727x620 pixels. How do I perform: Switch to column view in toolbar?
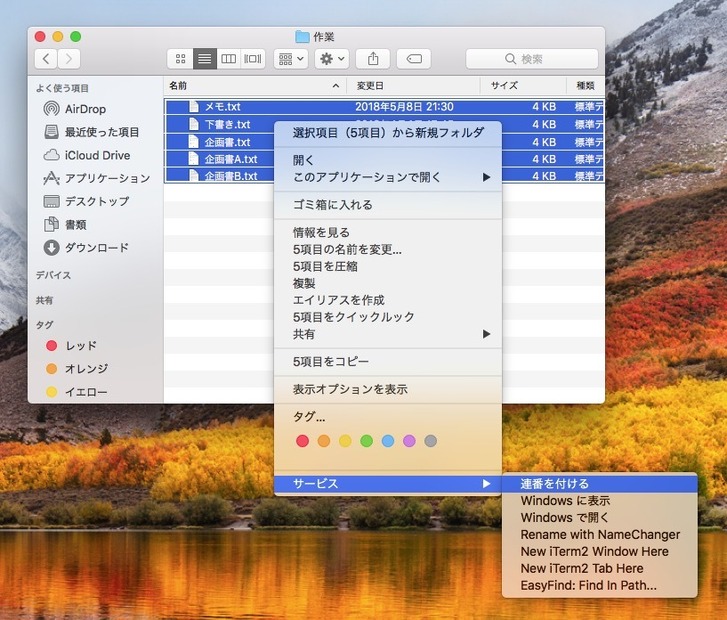point(229,59)
